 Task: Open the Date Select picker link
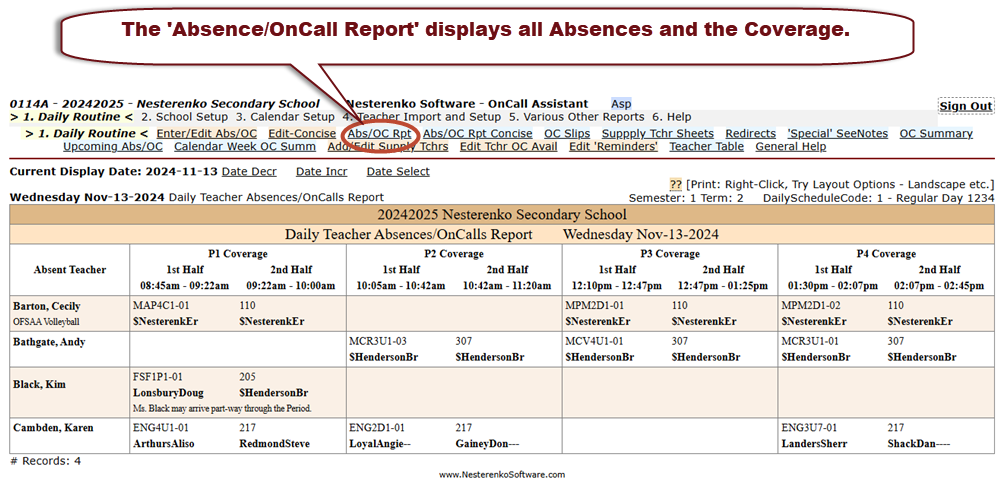[398, 172]
